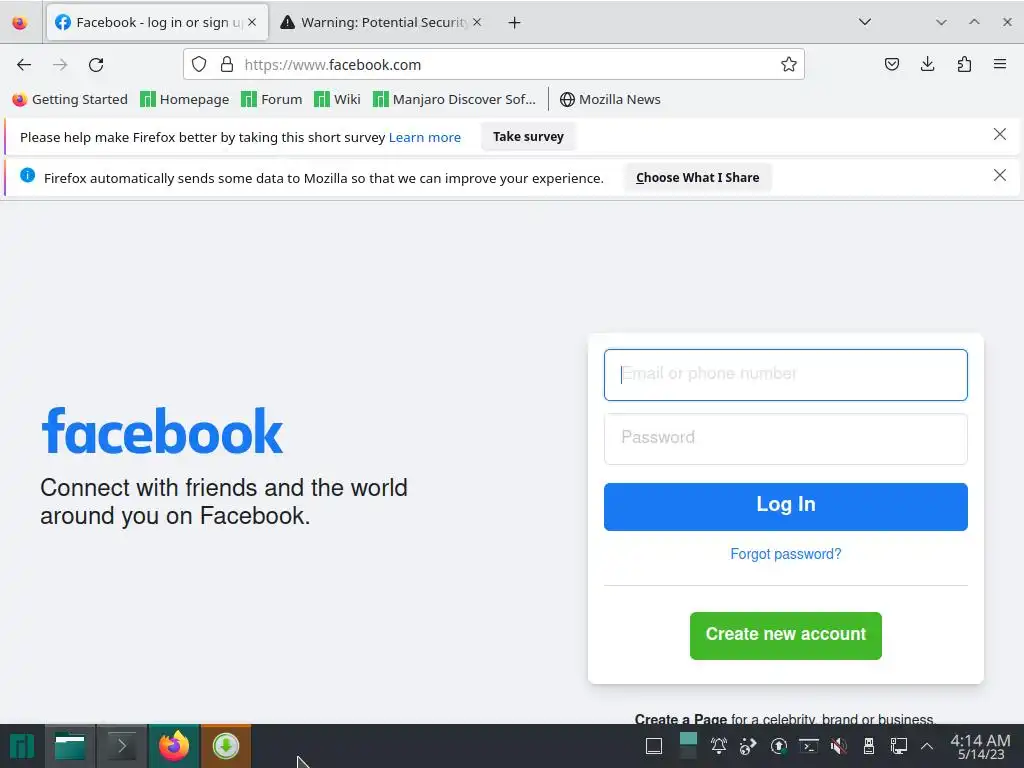The height and width of the screenshot is (768, 1024).
Task: Click the Take survey button
Action: point(528,136)
